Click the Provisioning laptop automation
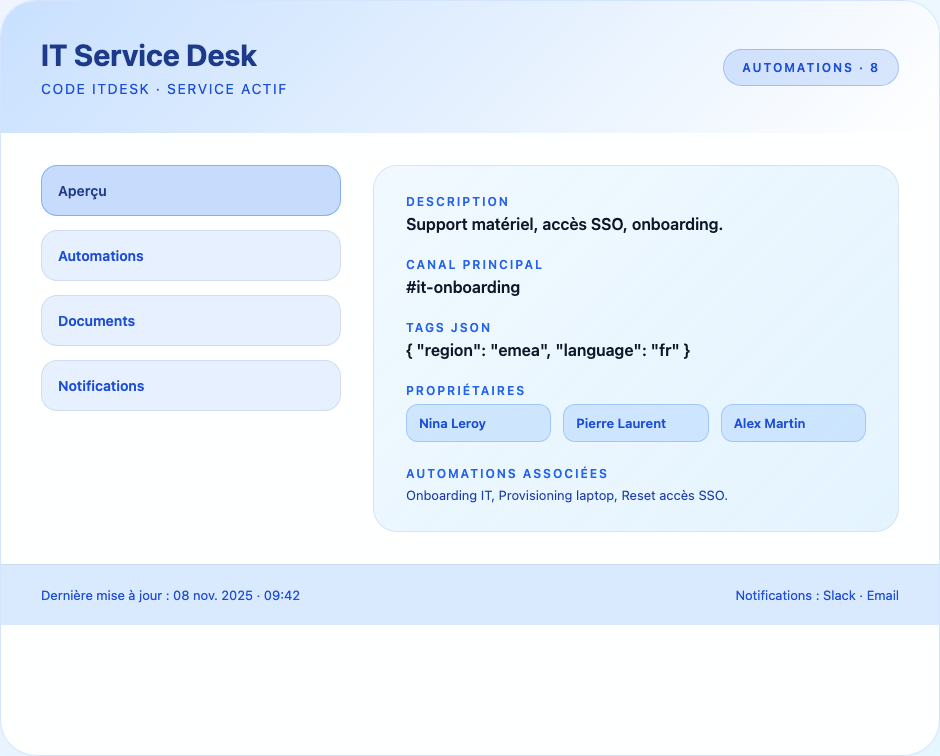 (x=558, y=495)
